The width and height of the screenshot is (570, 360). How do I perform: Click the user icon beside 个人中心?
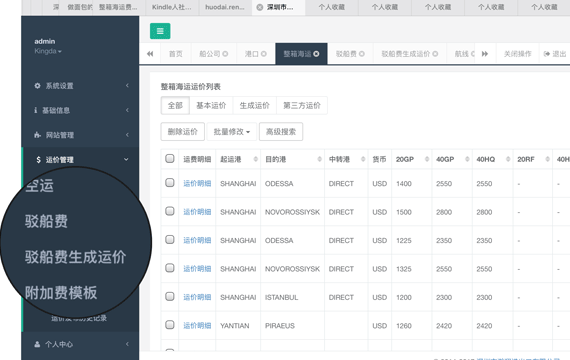point(37,344)
